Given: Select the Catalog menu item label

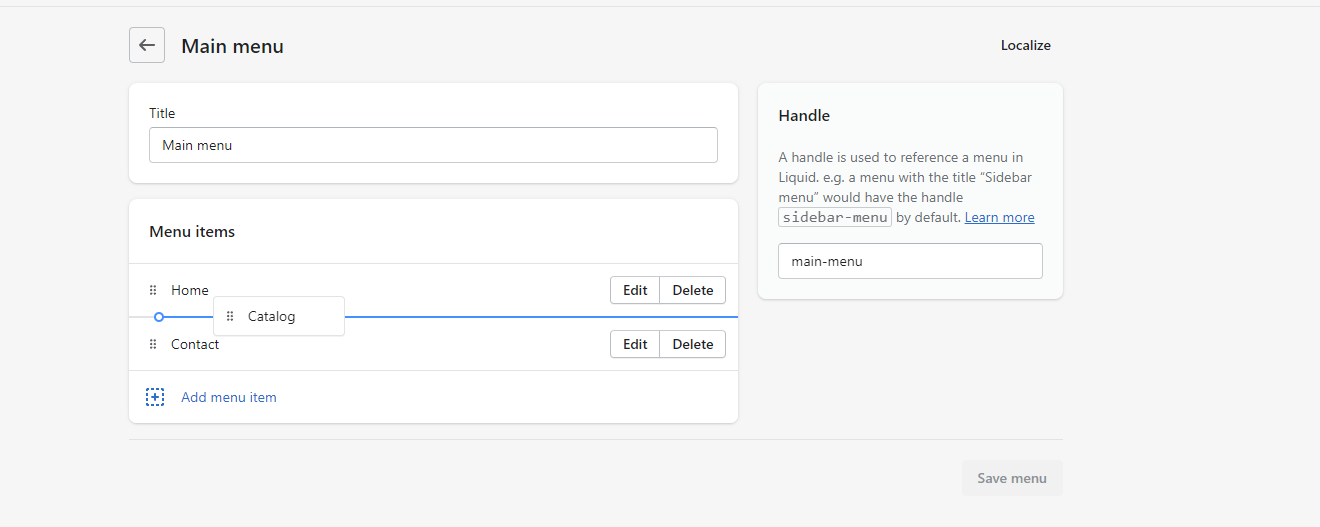Looking at the screenshot, I should [x=272, y=316].
